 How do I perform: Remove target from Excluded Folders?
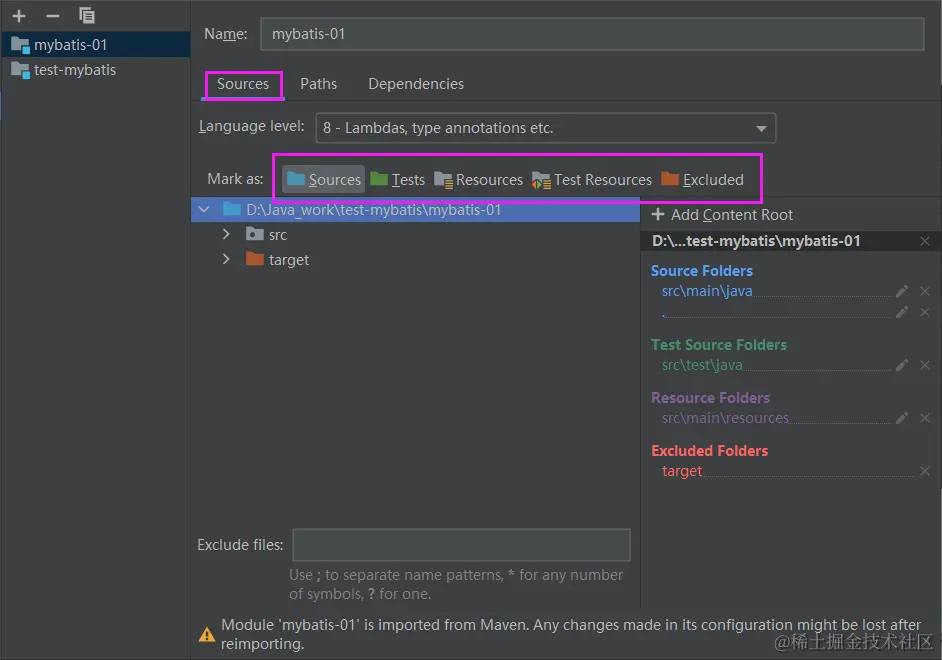(x=925, y=471)
